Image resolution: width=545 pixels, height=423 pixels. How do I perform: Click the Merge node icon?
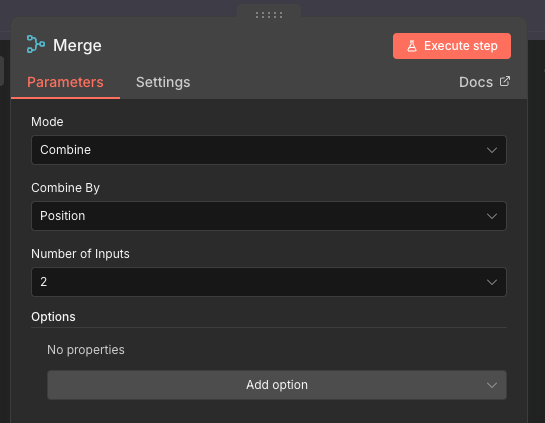(36, 44)
